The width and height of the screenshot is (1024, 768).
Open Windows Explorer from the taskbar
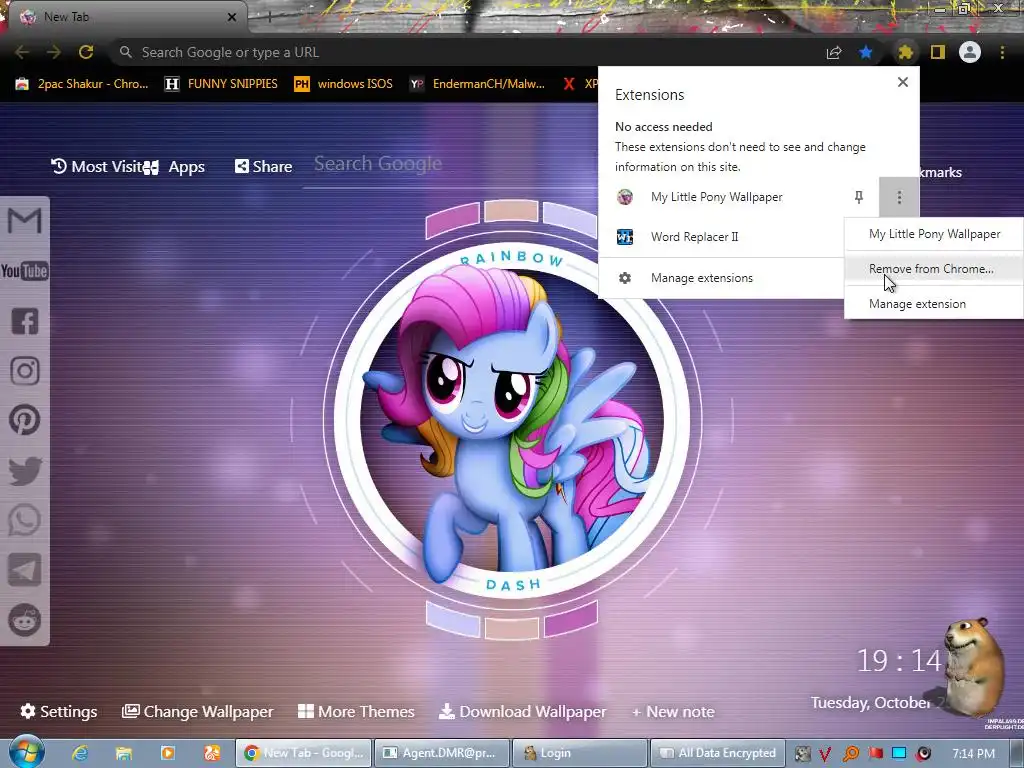[123, 753]
